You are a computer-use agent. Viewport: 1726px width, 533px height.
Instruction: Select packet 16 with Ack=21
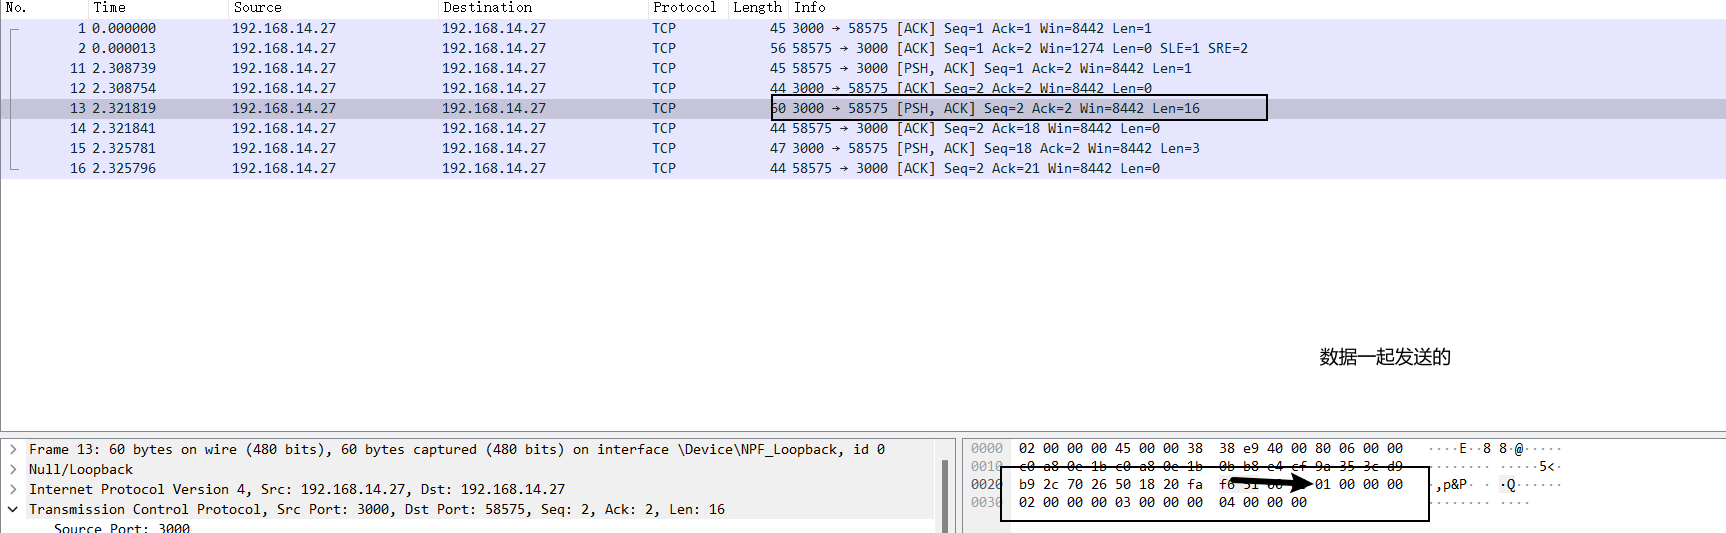[x=400, y=169]
